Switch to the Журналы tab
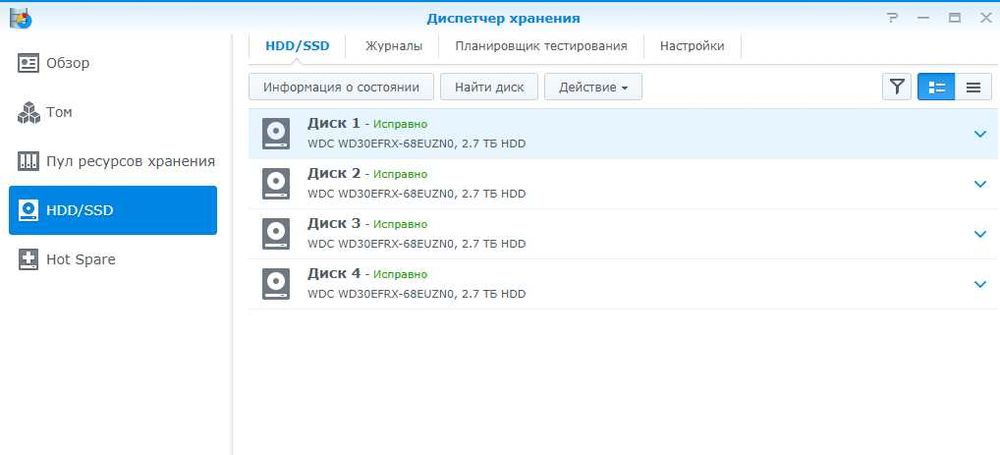This screenshot has width=1000, height=455. 393,46
